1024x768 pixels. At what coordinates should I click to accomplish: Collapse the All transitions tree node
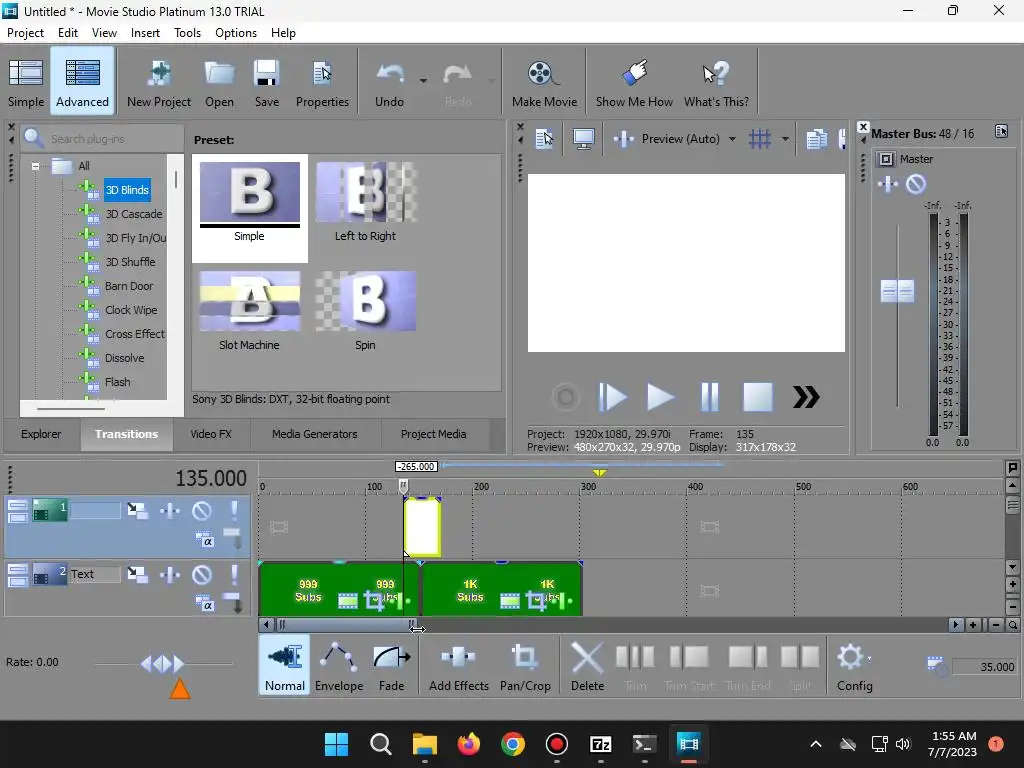35,166
